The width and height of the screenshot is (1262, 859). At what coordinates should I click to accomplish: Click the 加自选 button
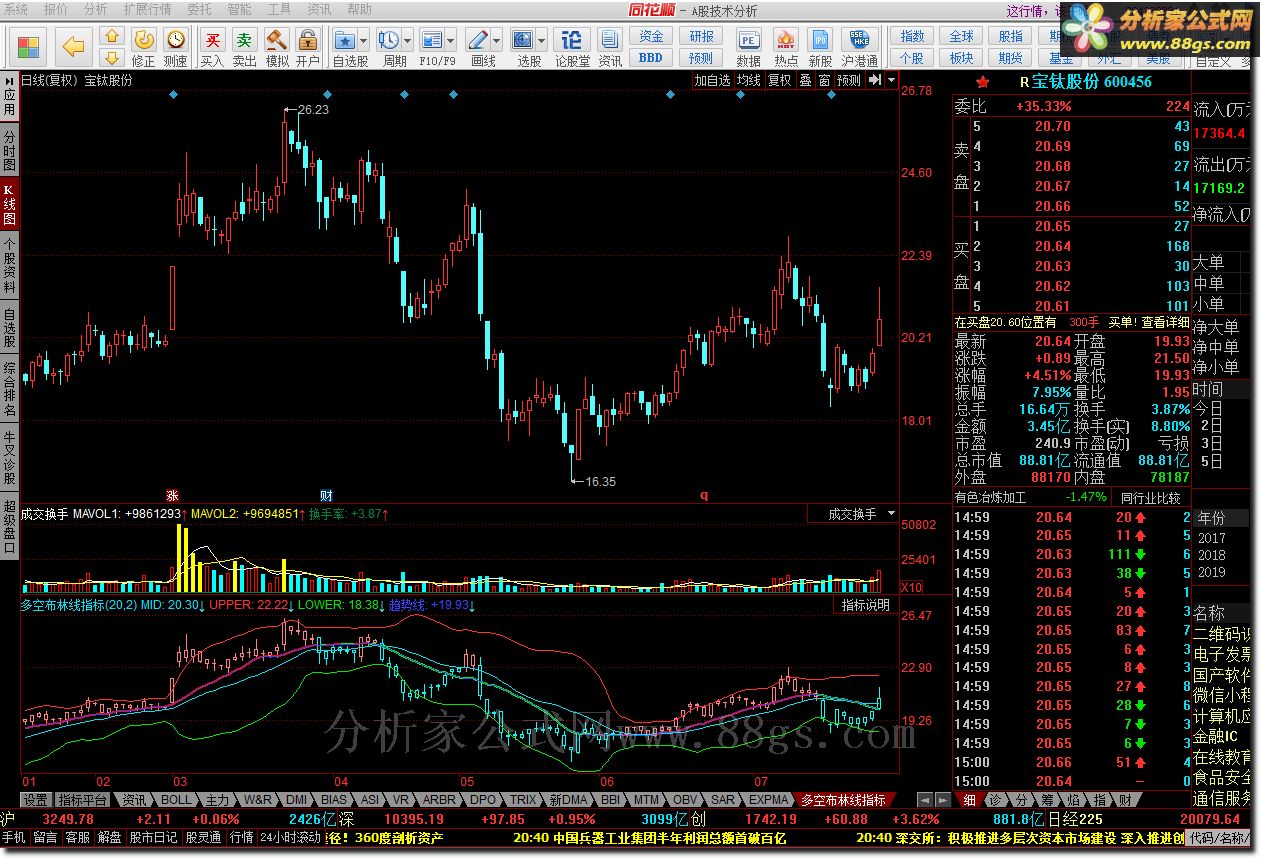tap(713, 80)
